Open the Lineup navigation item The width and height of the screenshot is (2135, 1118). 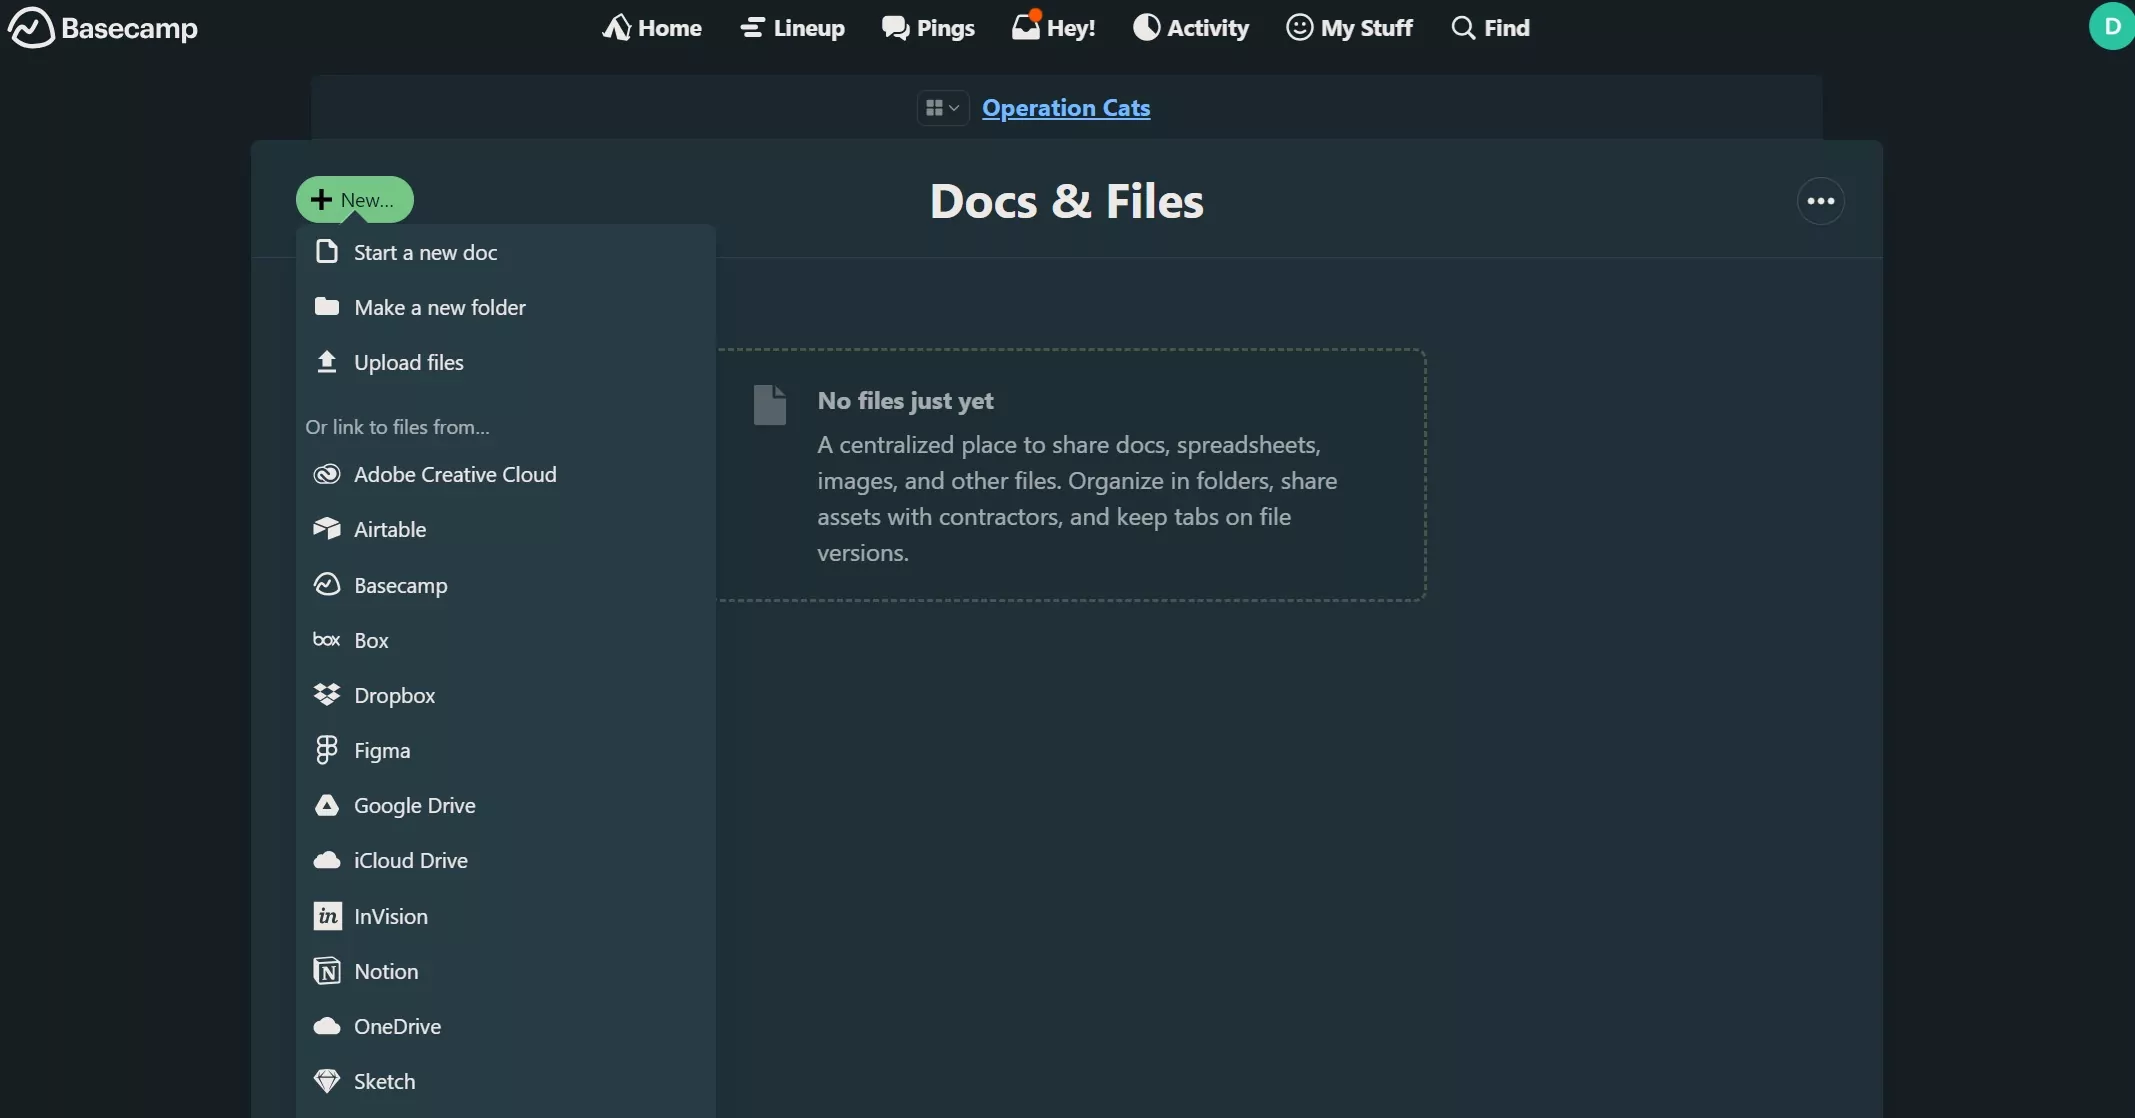(x=792, y=27)
